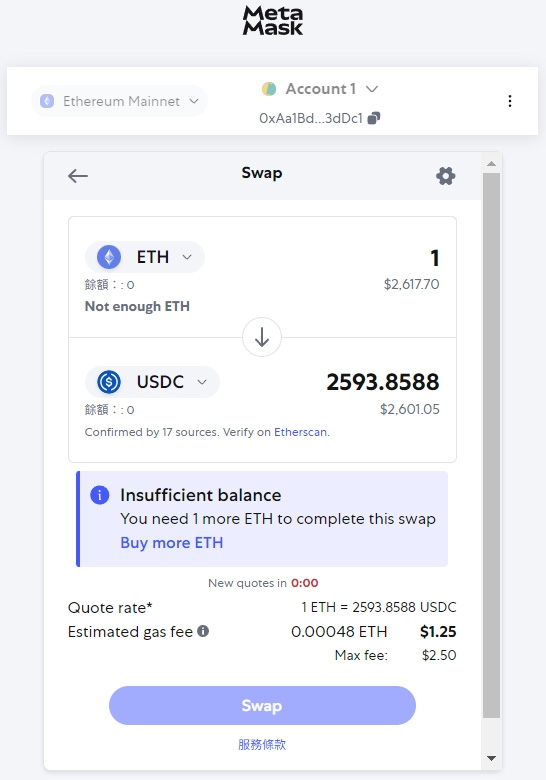Click the Account 1 avatar icon

coord(269,89)
